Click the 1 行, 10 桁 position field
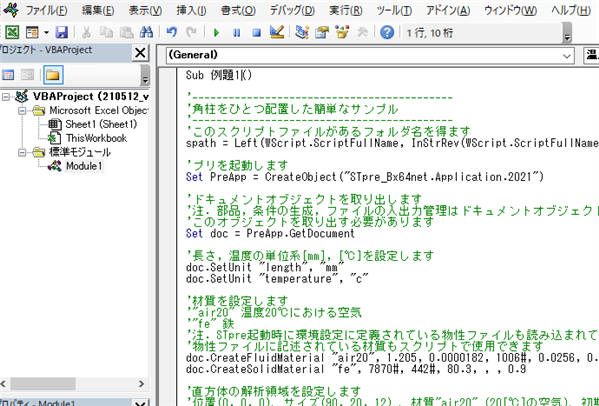Screen dimensions: 599x406 click(481, 33)
